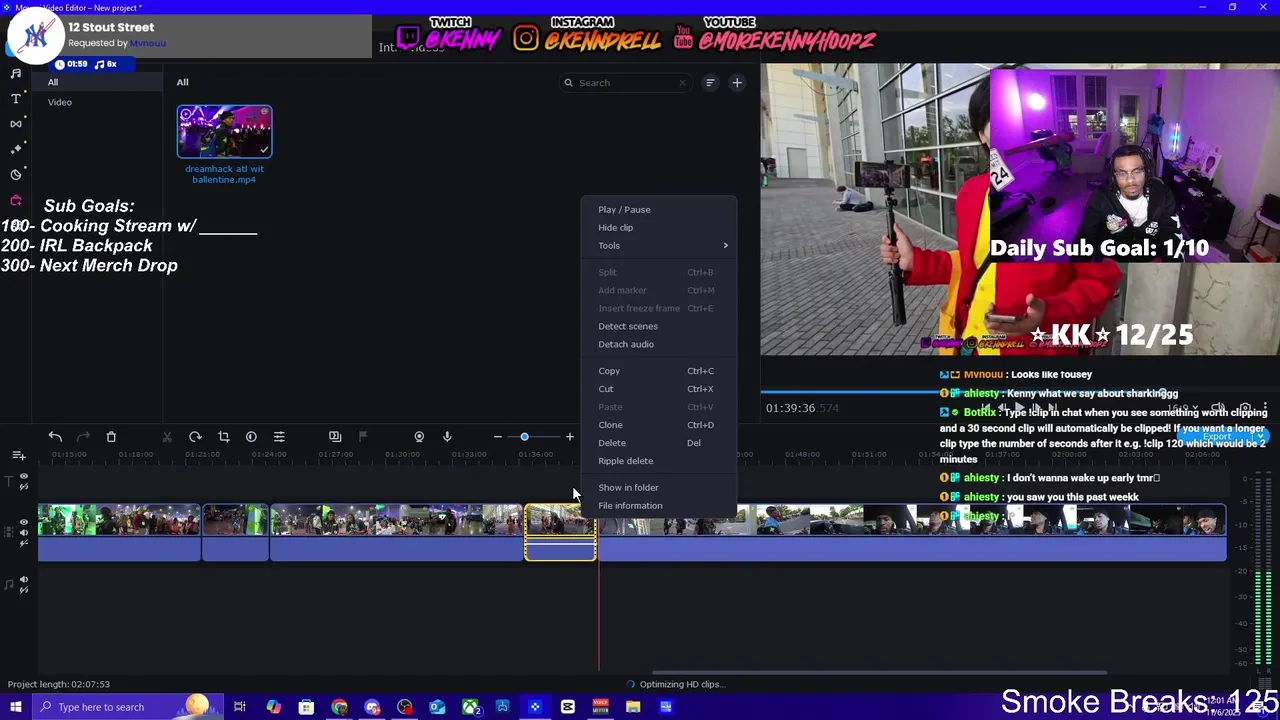
Task: Open clip properties sliders icon
Action: [x=279, y=437]
